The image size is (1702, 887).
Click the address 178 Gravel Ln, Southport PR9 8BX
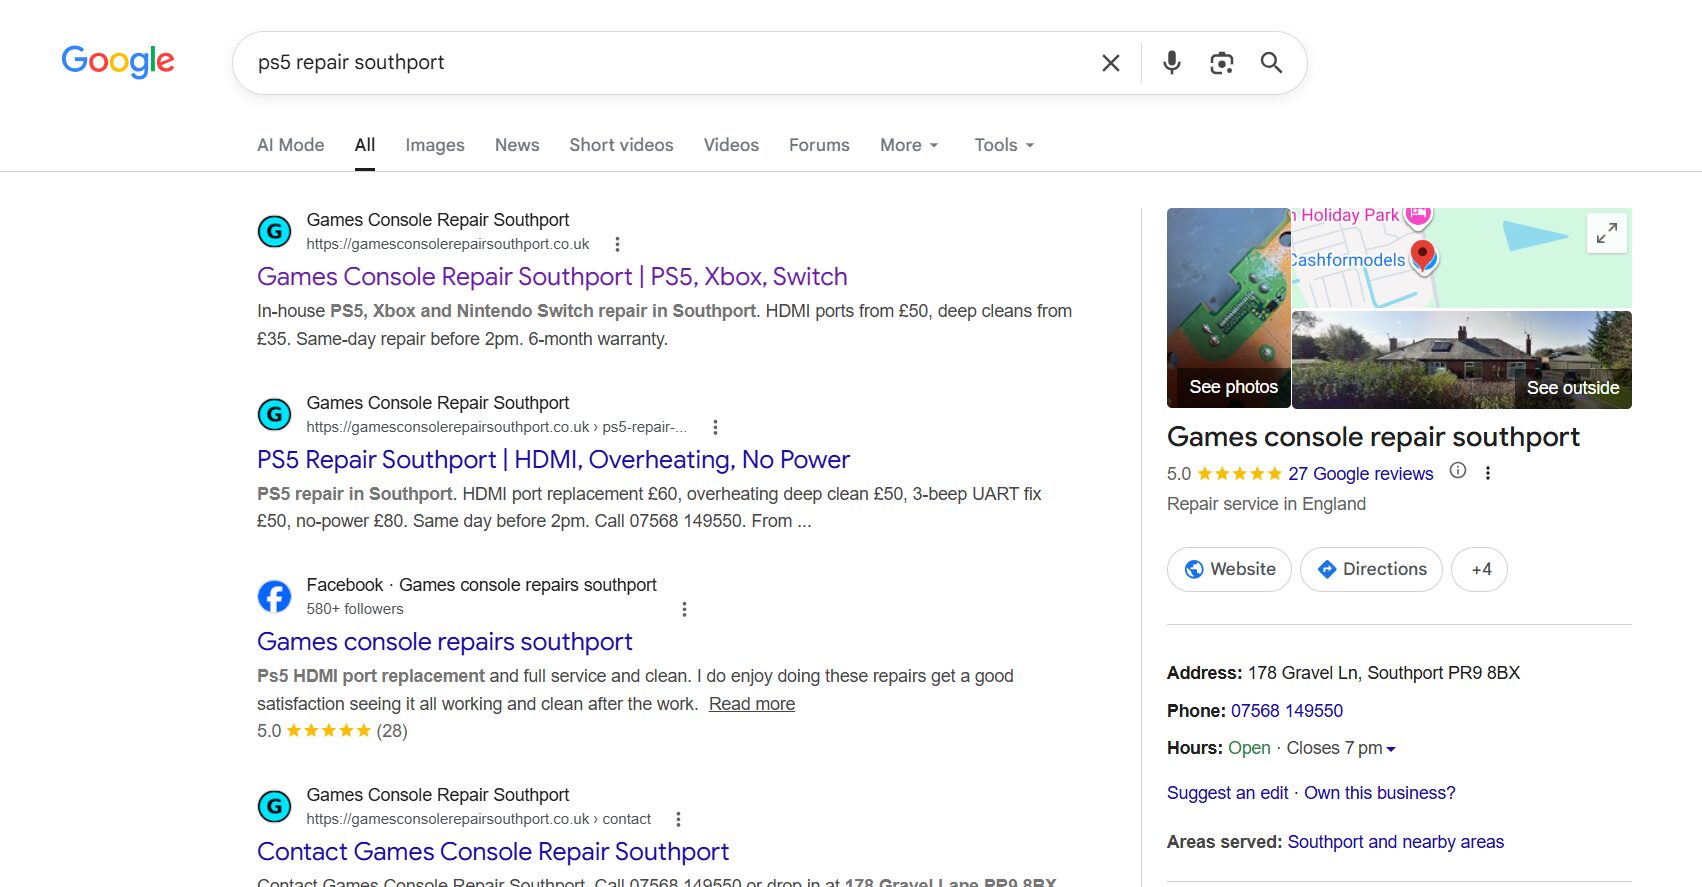tap(1384, 673)
